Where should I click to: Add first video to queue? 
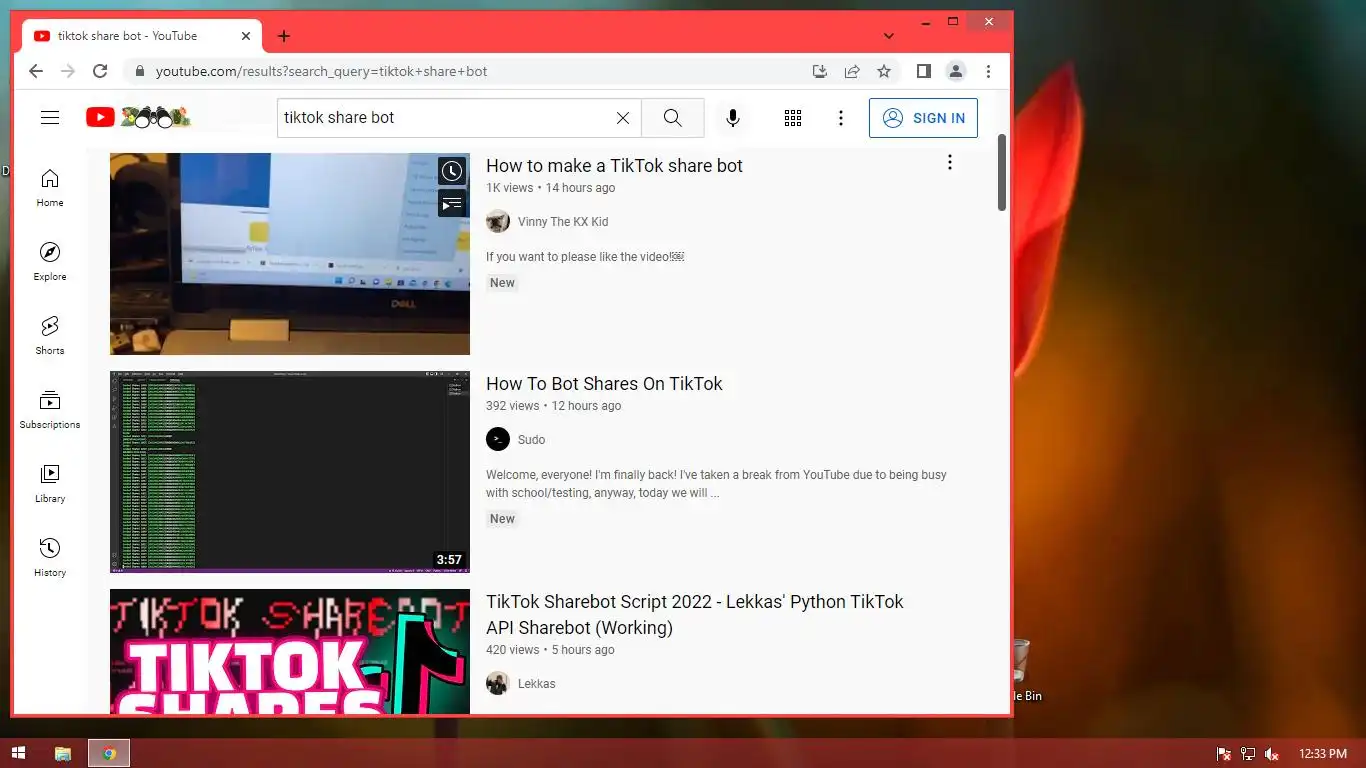452,204
